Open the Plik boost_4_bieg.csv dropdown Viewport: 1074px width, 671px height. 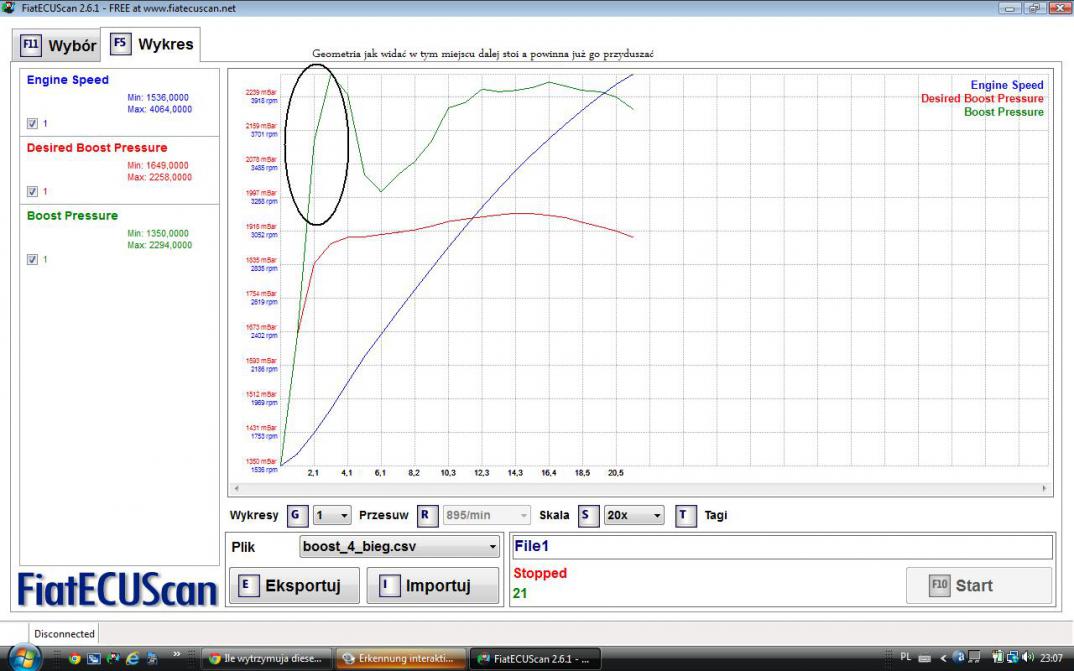[399, 546]
